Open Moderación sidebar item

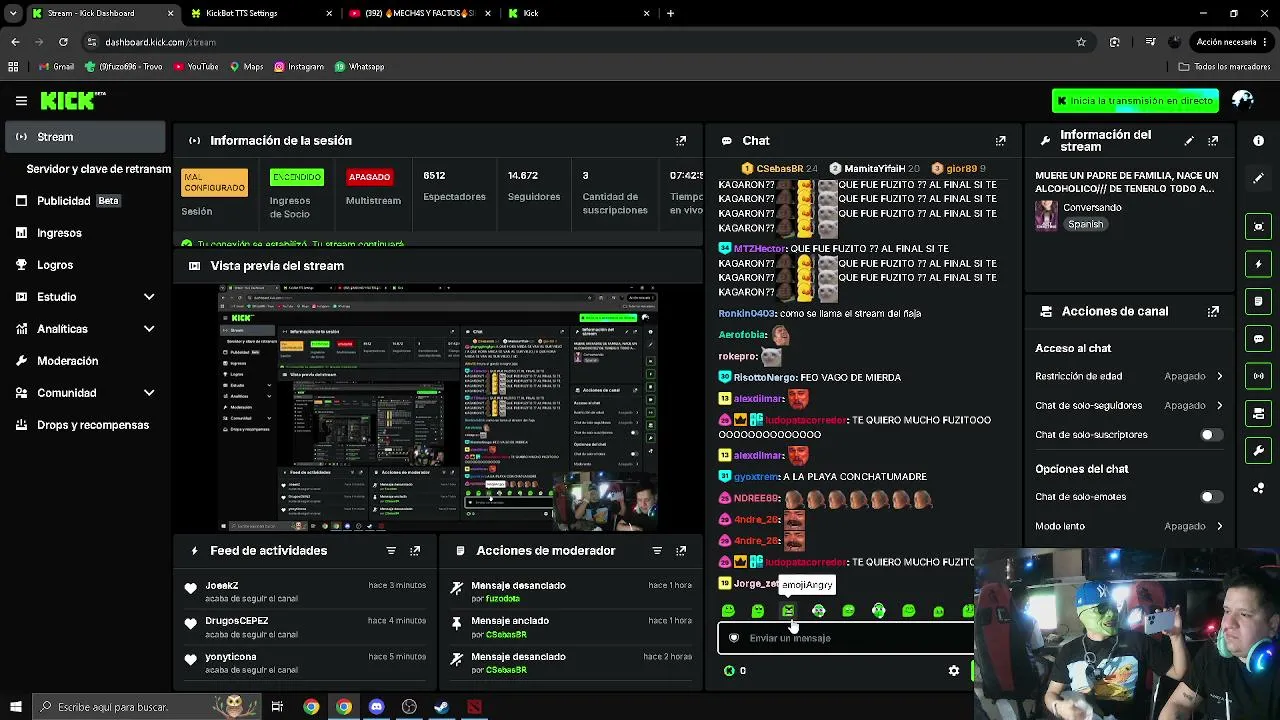click(x=85, y=361)
